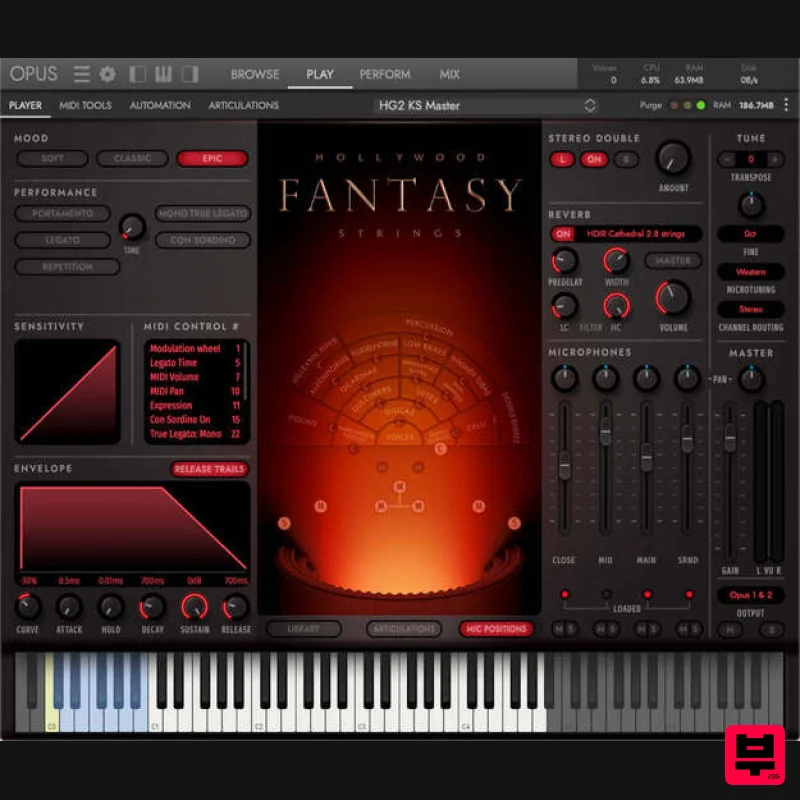Open the fine tune value field
Screen dimensions: 800x800
(751, 234)
